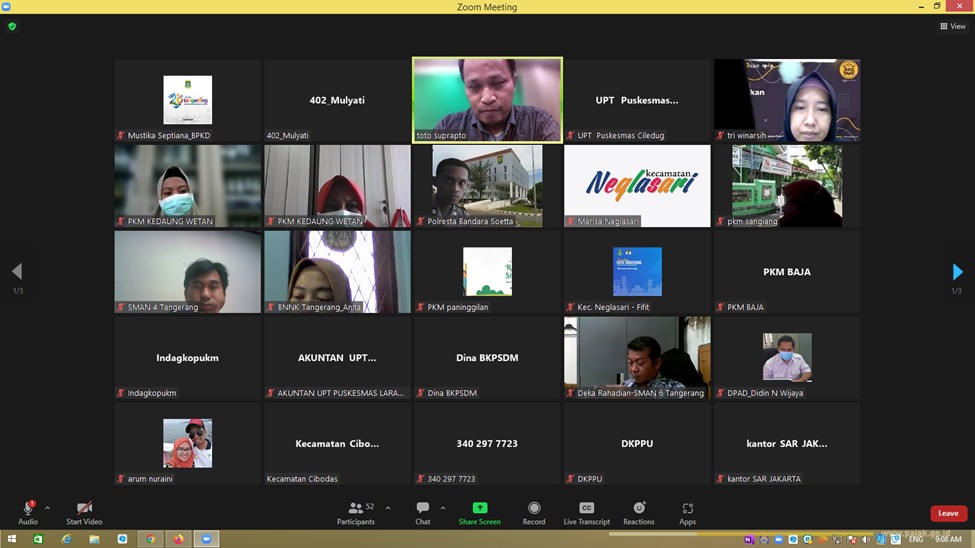Toggle the Audio microphone mute

28,511
